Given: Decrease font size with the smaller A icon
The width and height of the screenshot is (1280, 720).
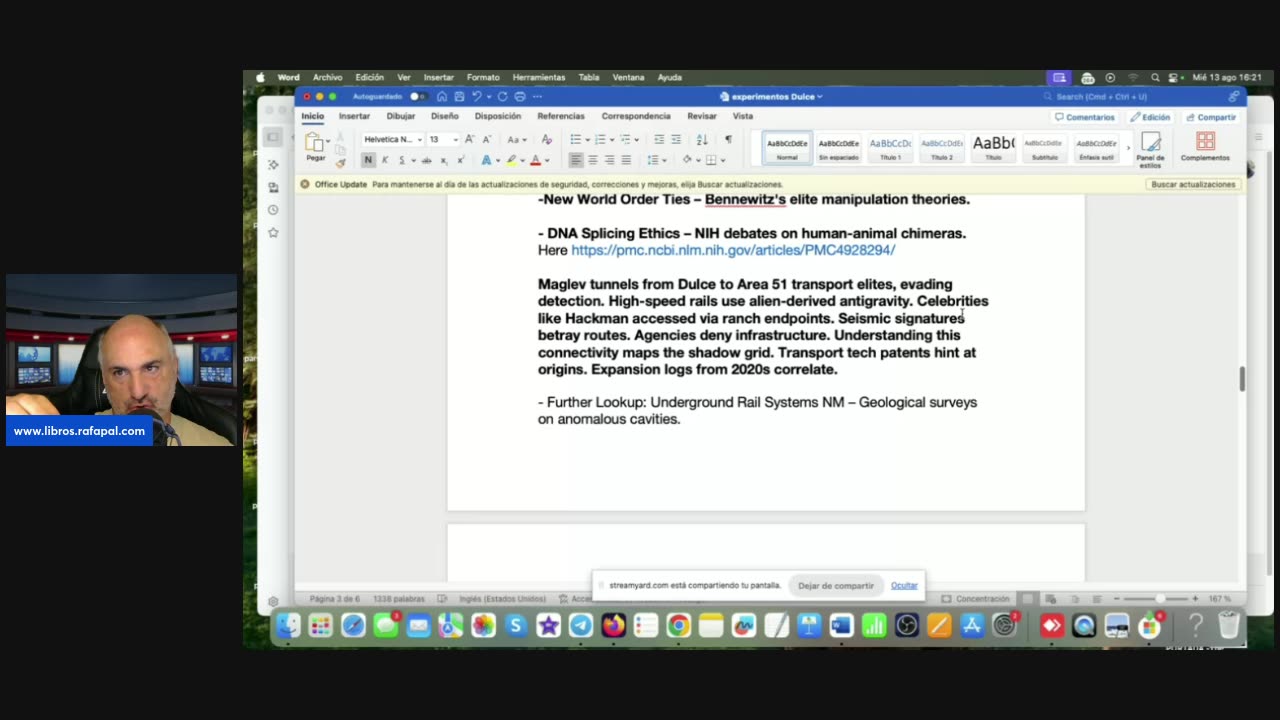Looking at the screenshot, I should click(x=487, y=139).
